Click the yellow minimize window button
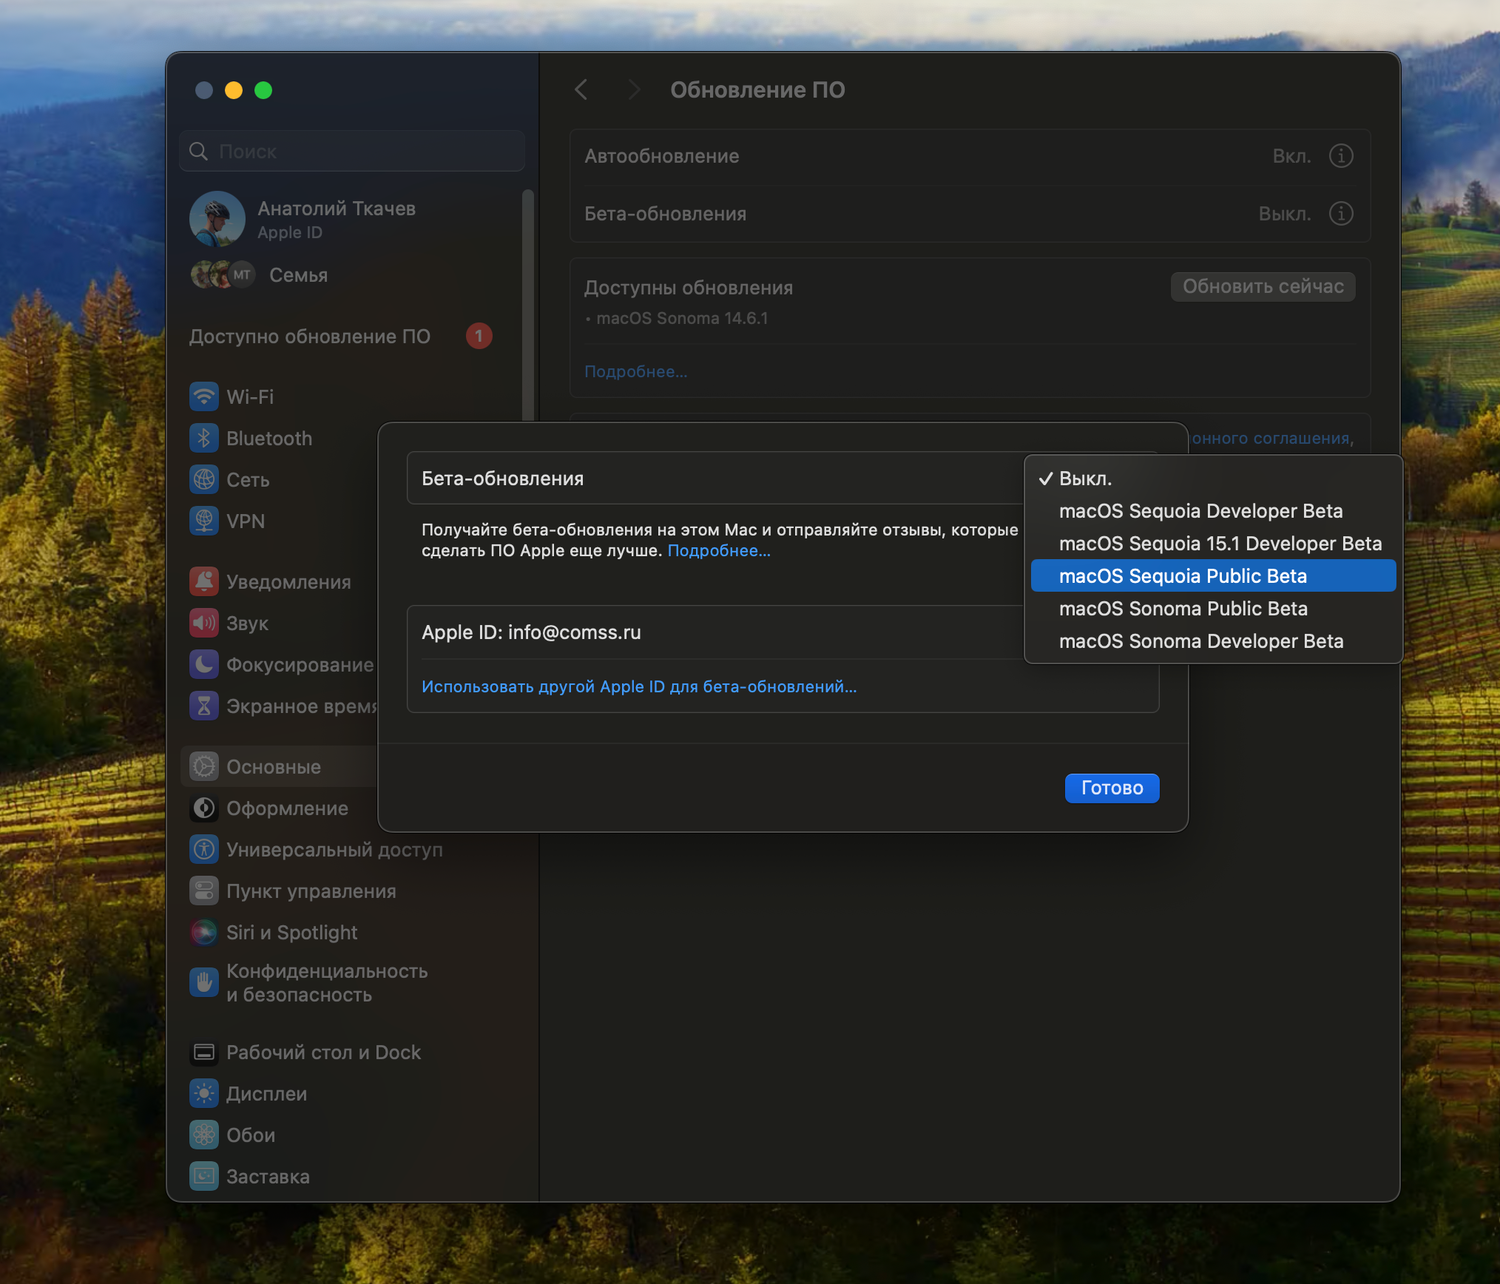 coord(234,91)
